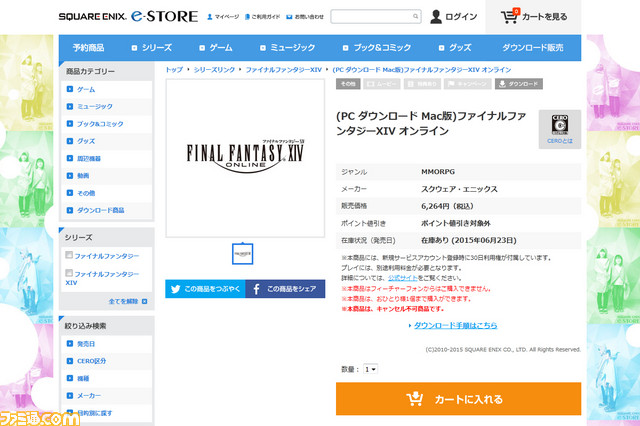The image size is (640, 426).
Task: Go to 予約商品 in nav bar
Action: (x=89, y=48)
